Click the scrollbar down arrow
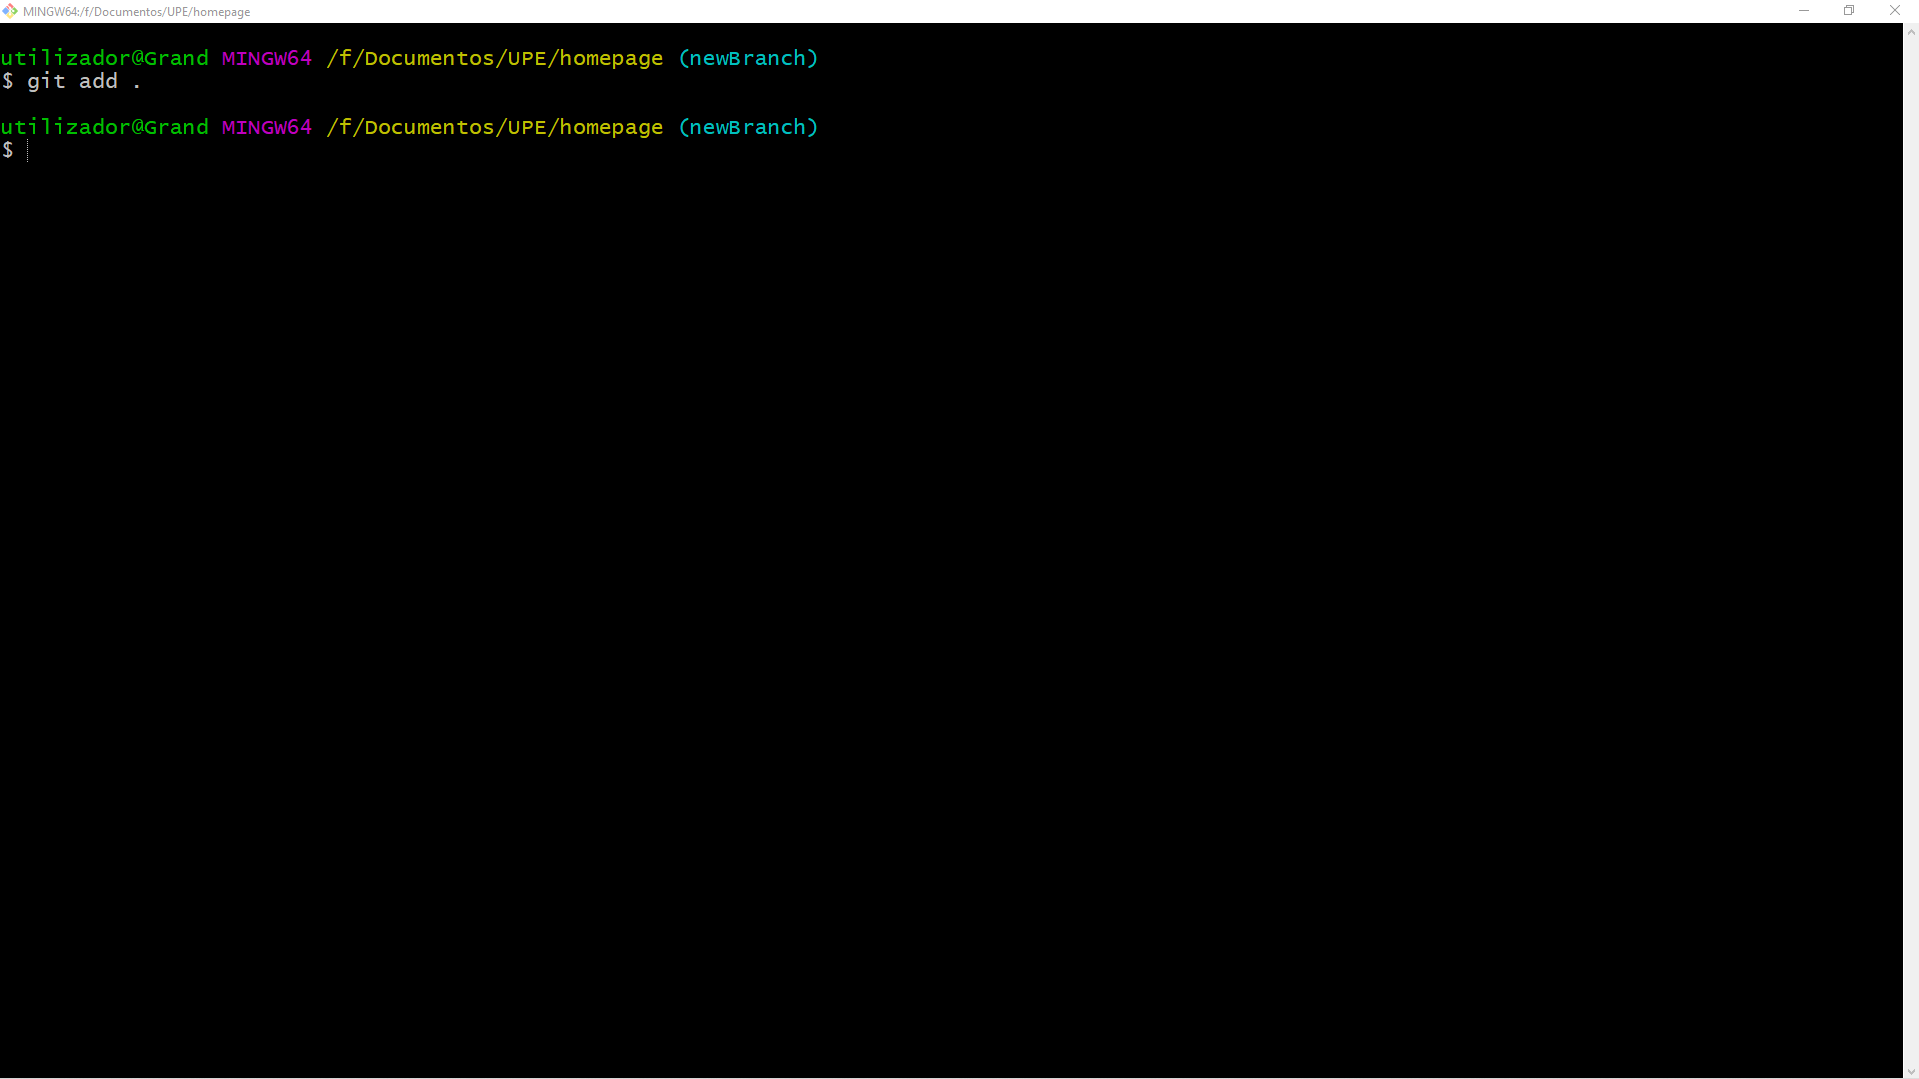The width and height of the screenshot is (1919, 1079). 1911,1071
